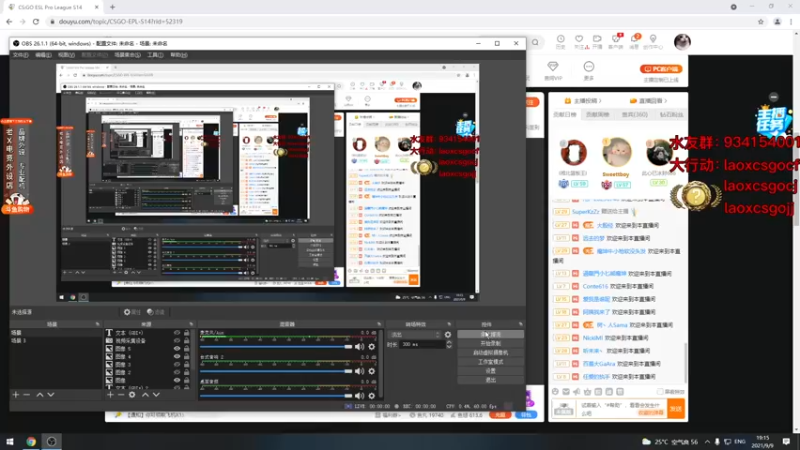Click the orange Send button in Douyu chat
Viewport: 800px width, 450px height.
click(x=676, y=409)
